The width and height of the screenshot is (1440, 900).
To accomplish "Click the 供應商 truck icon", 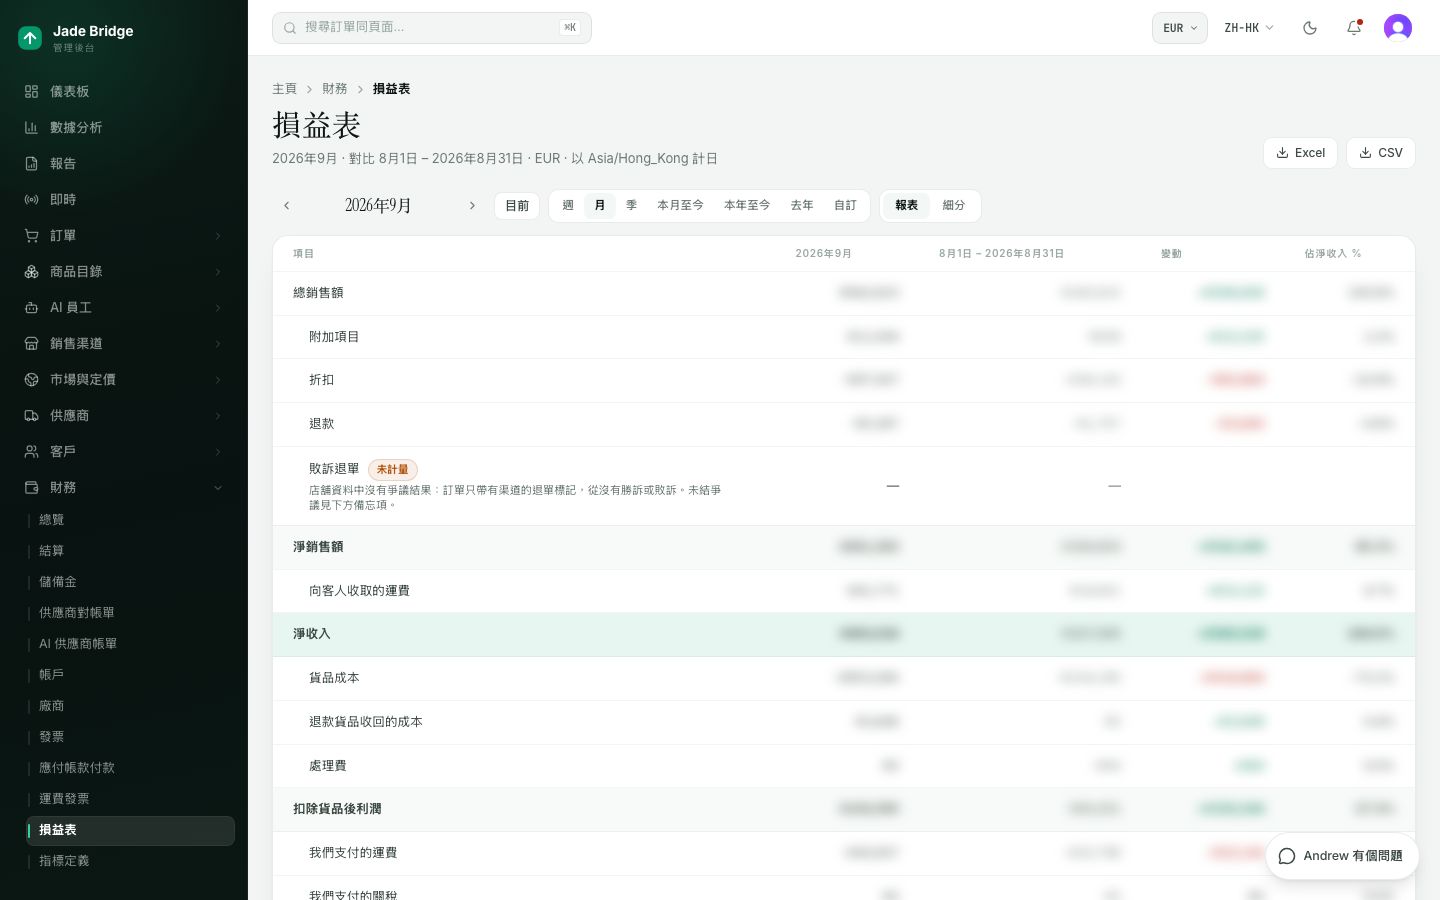I will coord(32,416).
